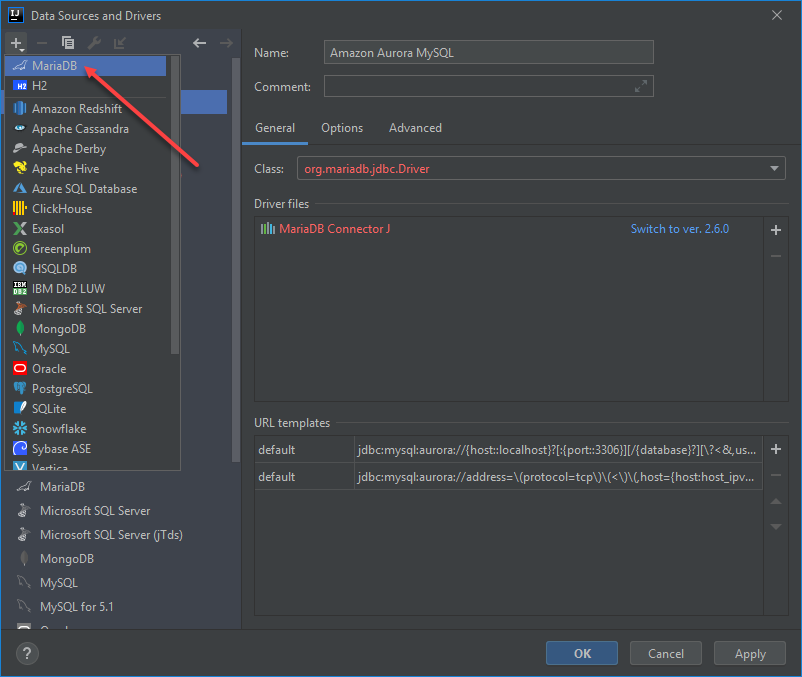Screen dimensions: 802x677
Task: Click the aurora://address URL template row
Action: tap(508, 477)
